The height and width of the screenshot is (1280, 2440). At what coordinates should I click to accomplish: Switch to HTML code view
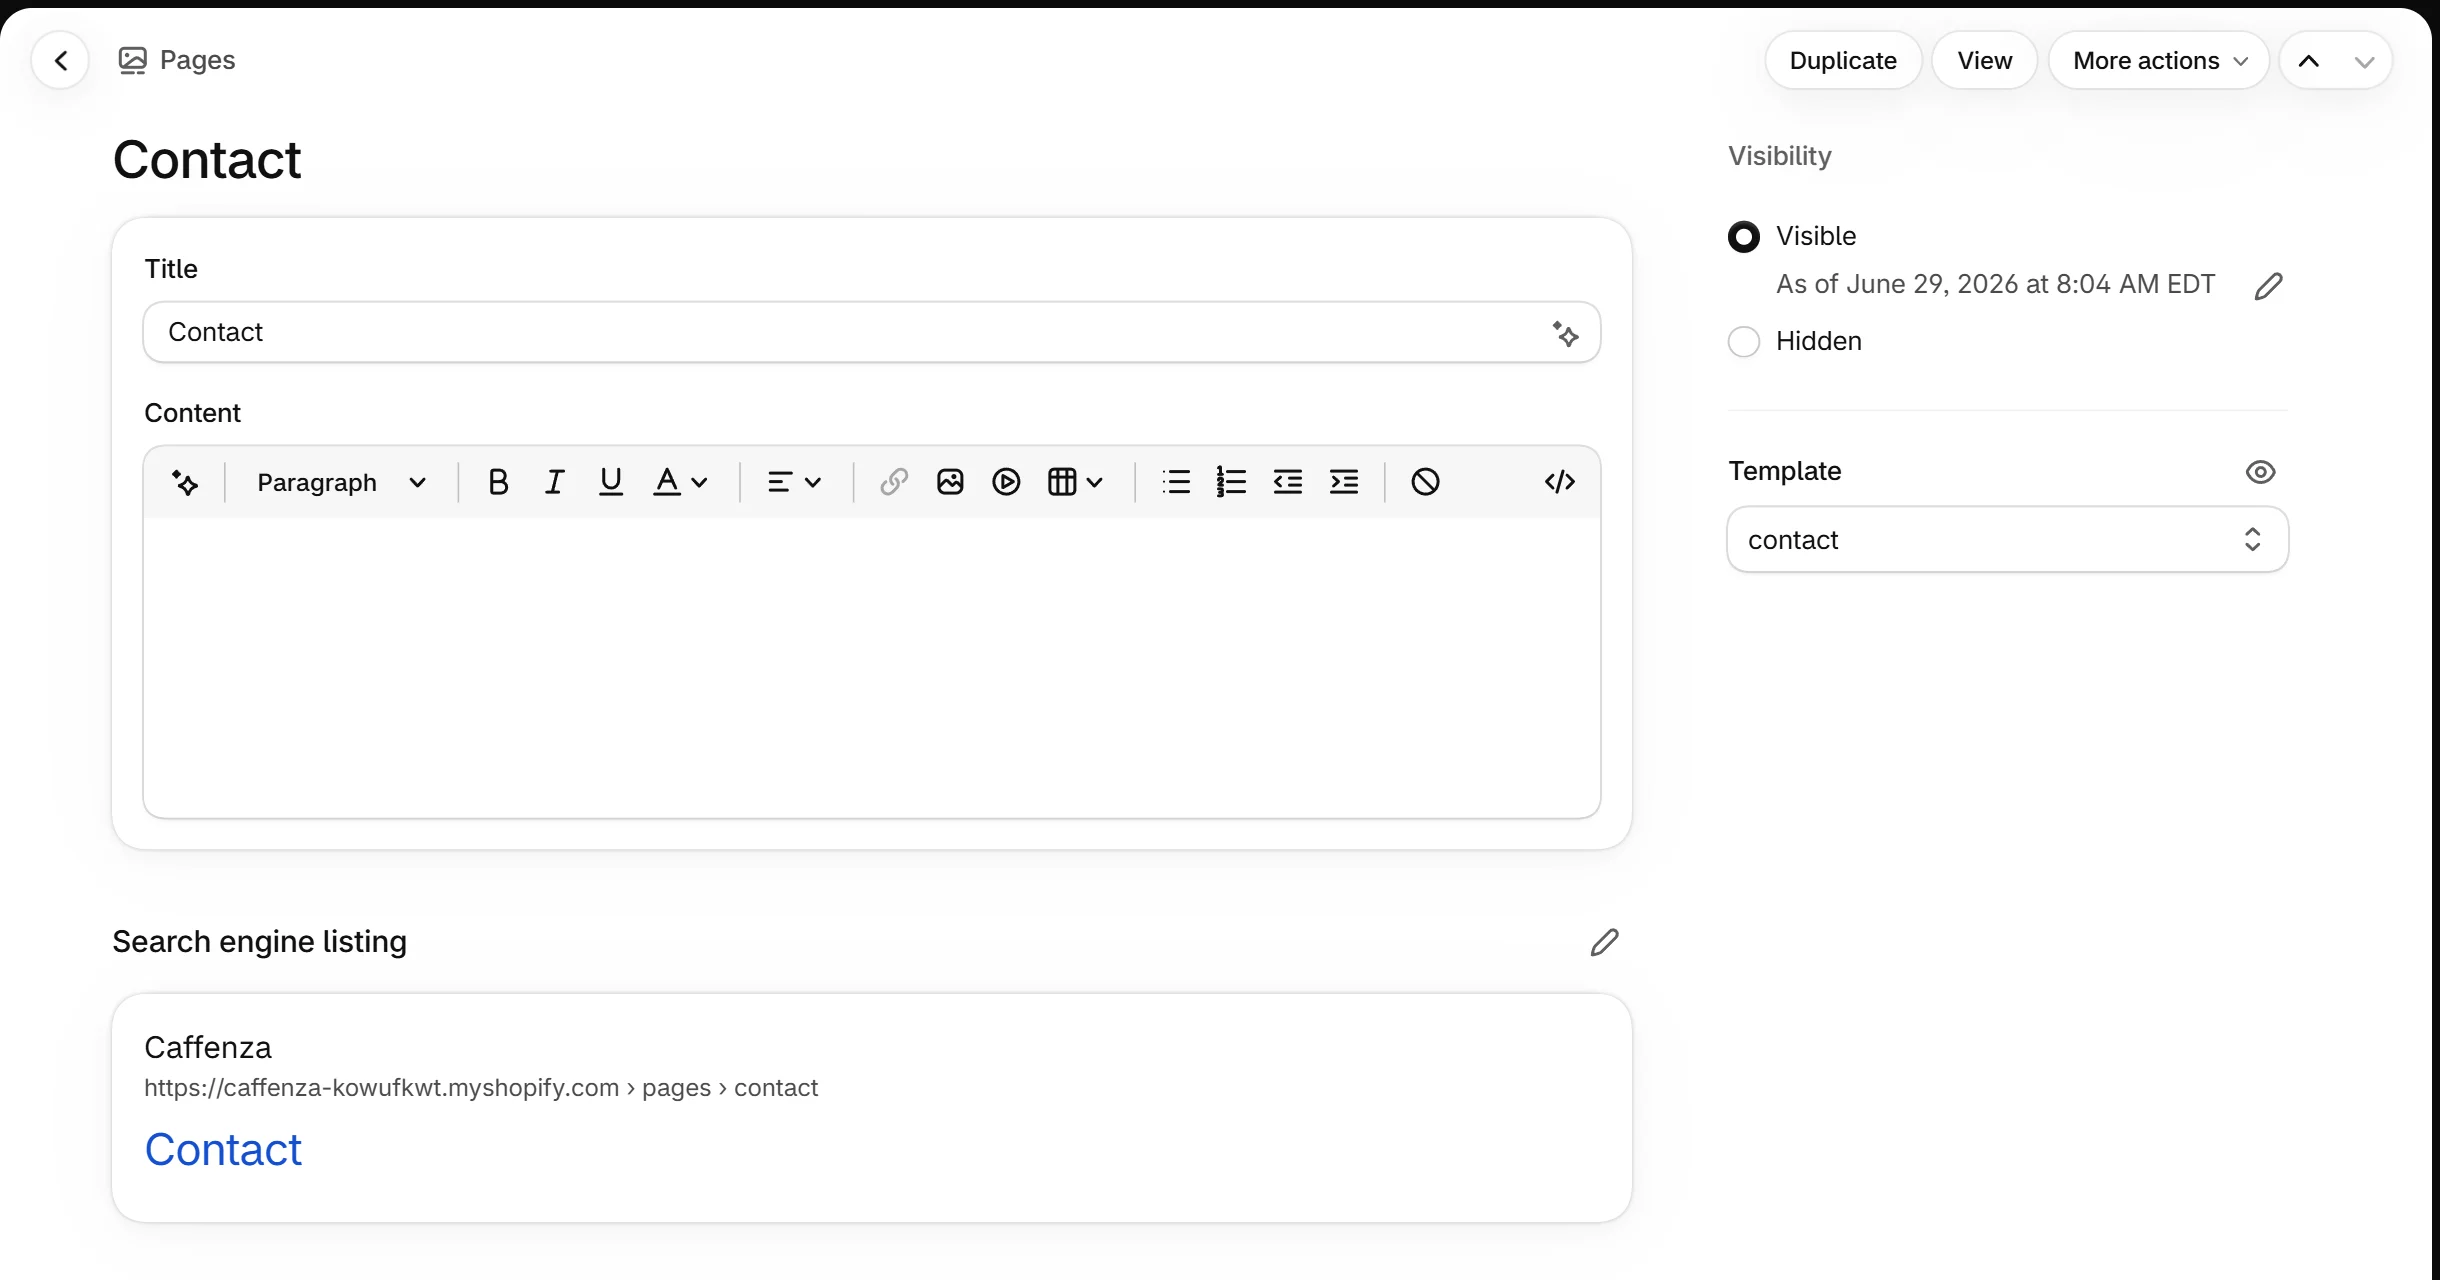(x=1560, y=483)
